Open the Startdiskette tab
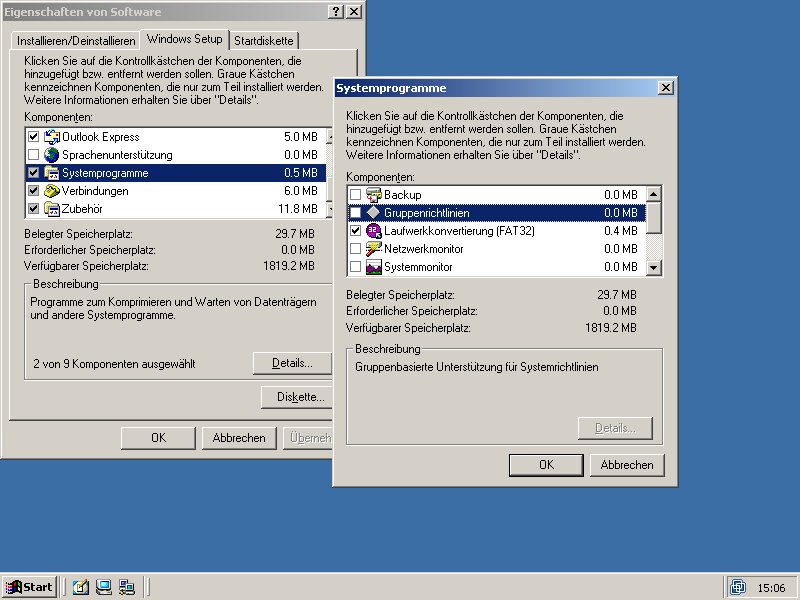 click(264, 41)
